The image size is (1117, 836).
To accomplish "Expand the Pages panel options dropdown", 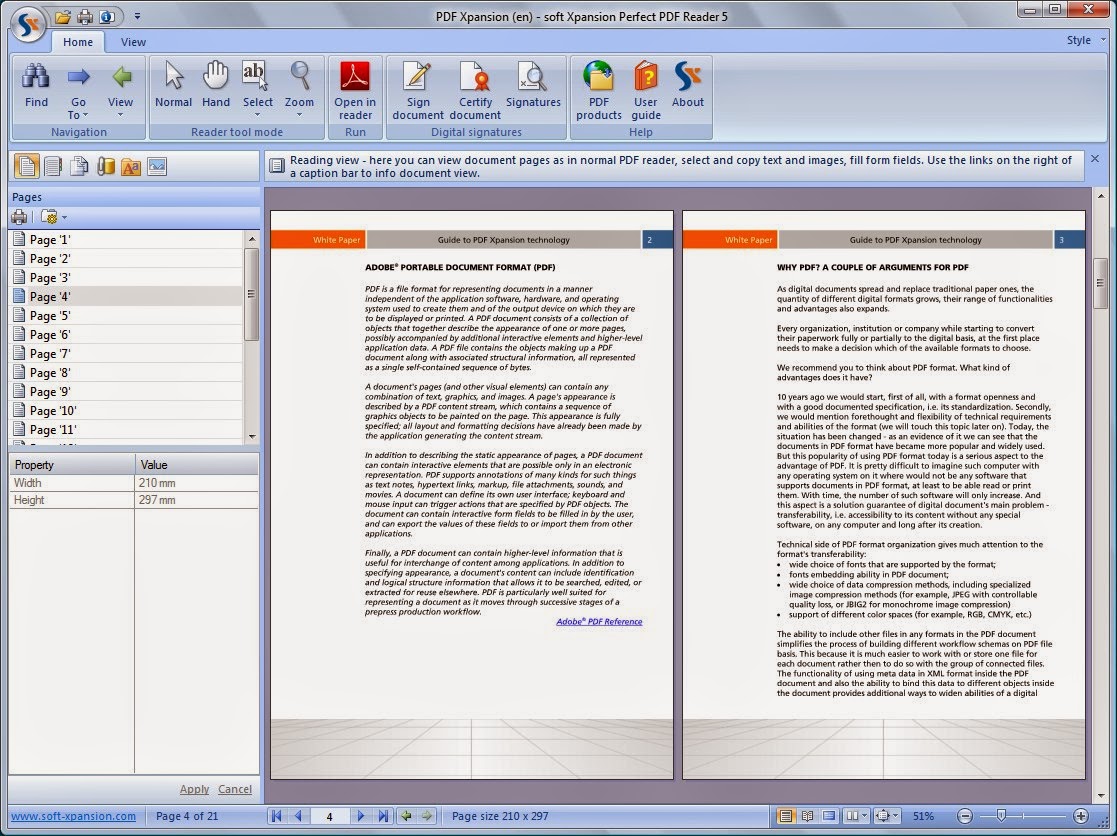I will click(x=55, y=217).
